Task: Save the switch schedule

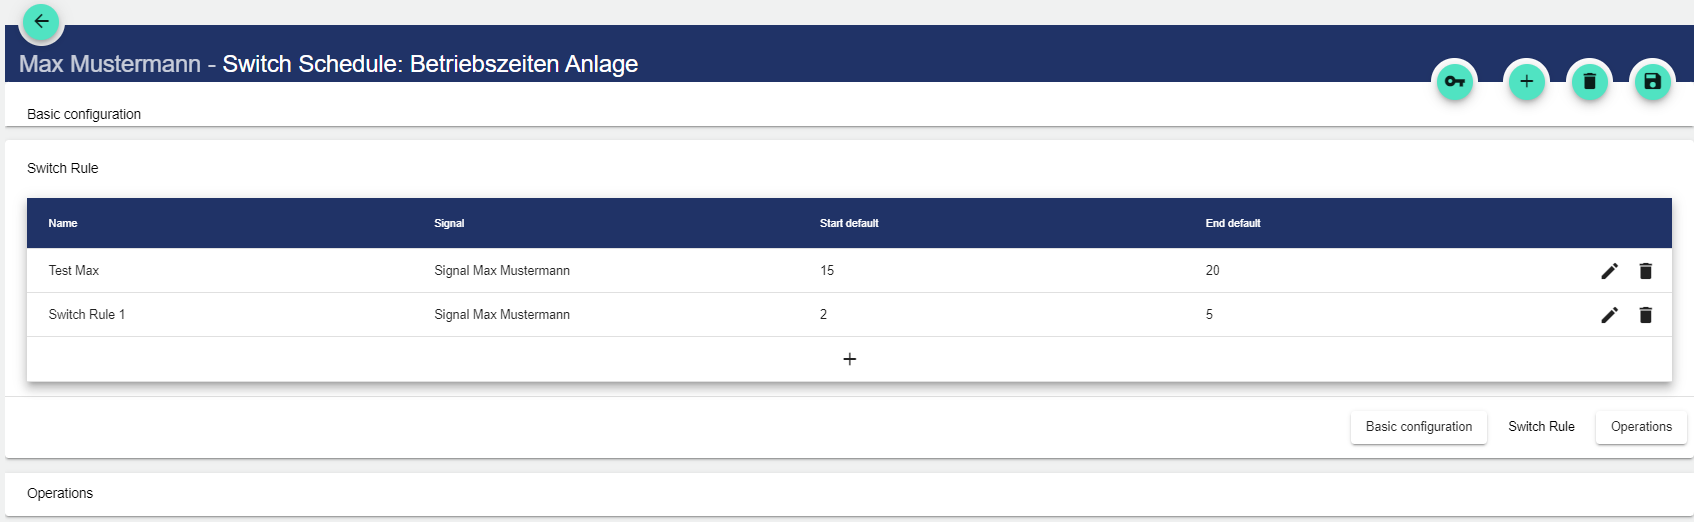Action: pyautogui.click(x=1652, y=82)
